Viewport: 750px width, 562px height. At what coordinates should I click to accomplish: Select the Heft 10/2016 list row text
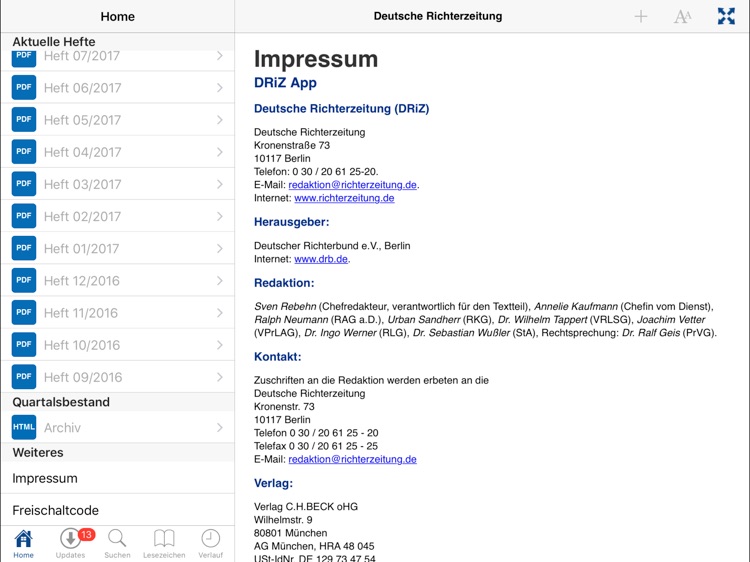(82, 345)
